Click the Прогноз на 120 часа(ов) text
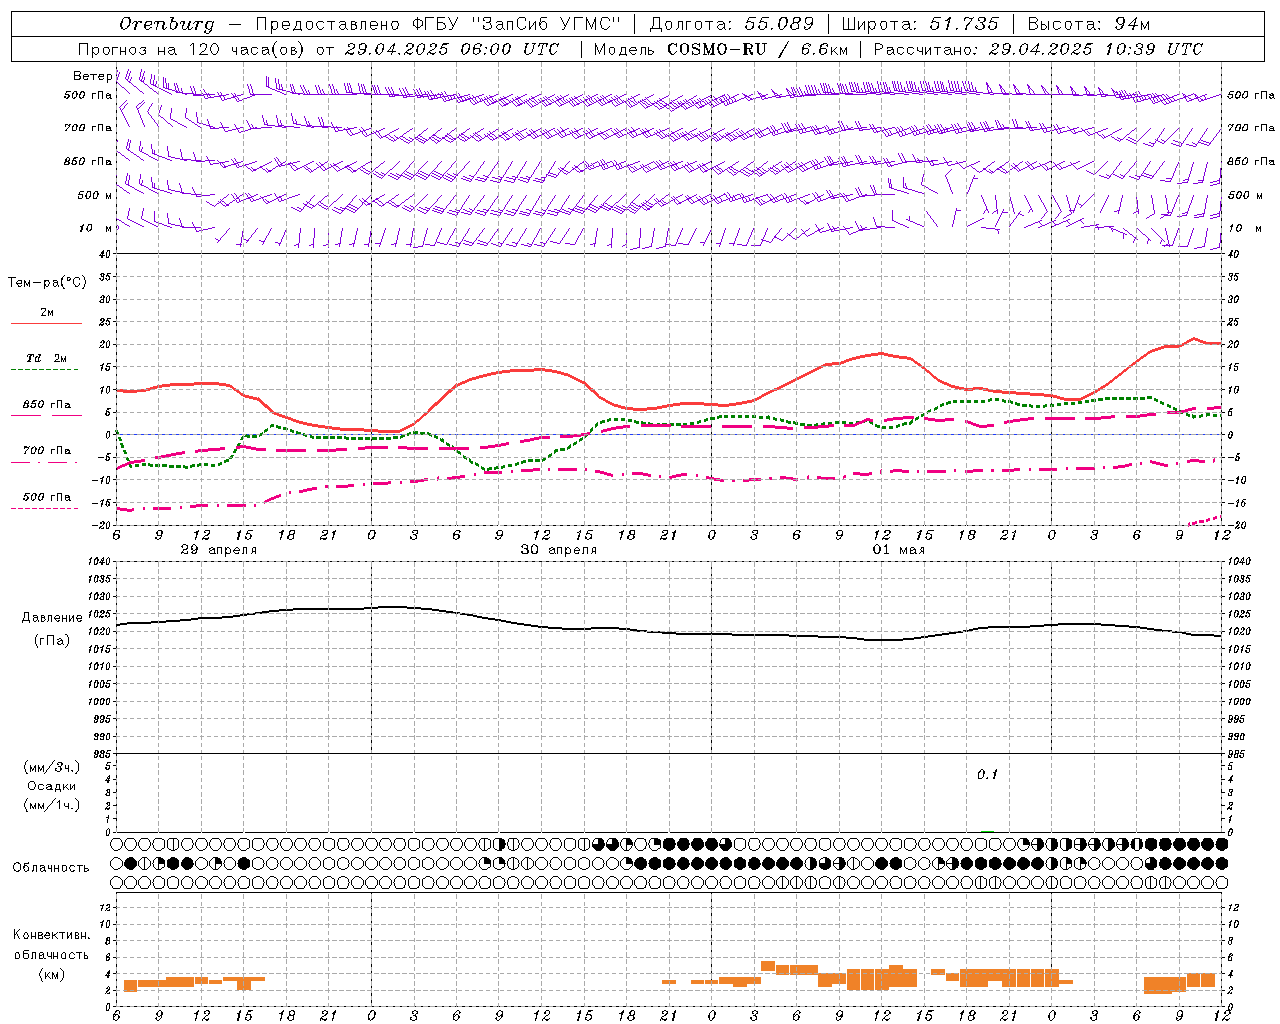Image resolution: width=1280 pixels, height=1024 pixels. click(x=193, y=49)
